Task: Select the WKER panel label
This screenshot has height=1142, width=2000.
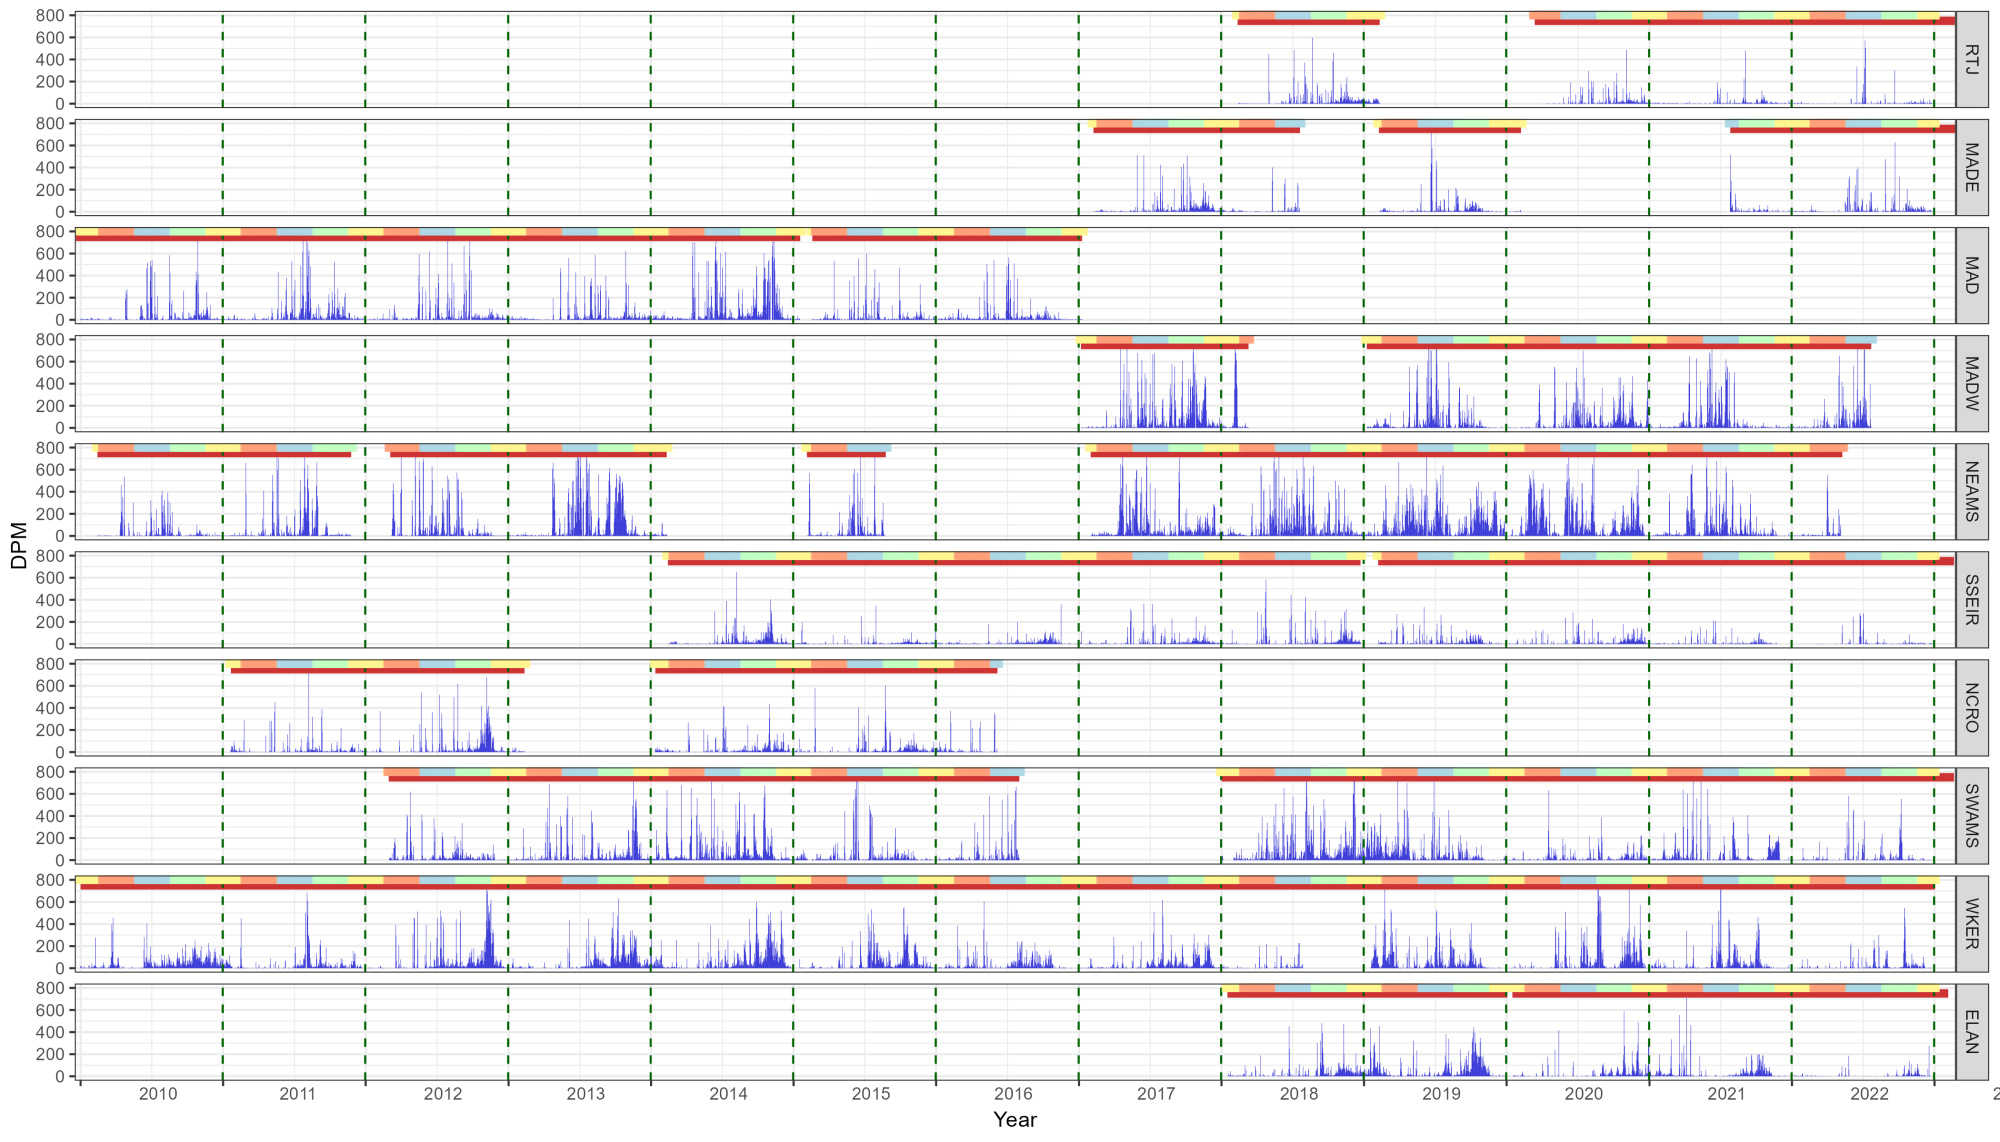Action: [1971, 923]
